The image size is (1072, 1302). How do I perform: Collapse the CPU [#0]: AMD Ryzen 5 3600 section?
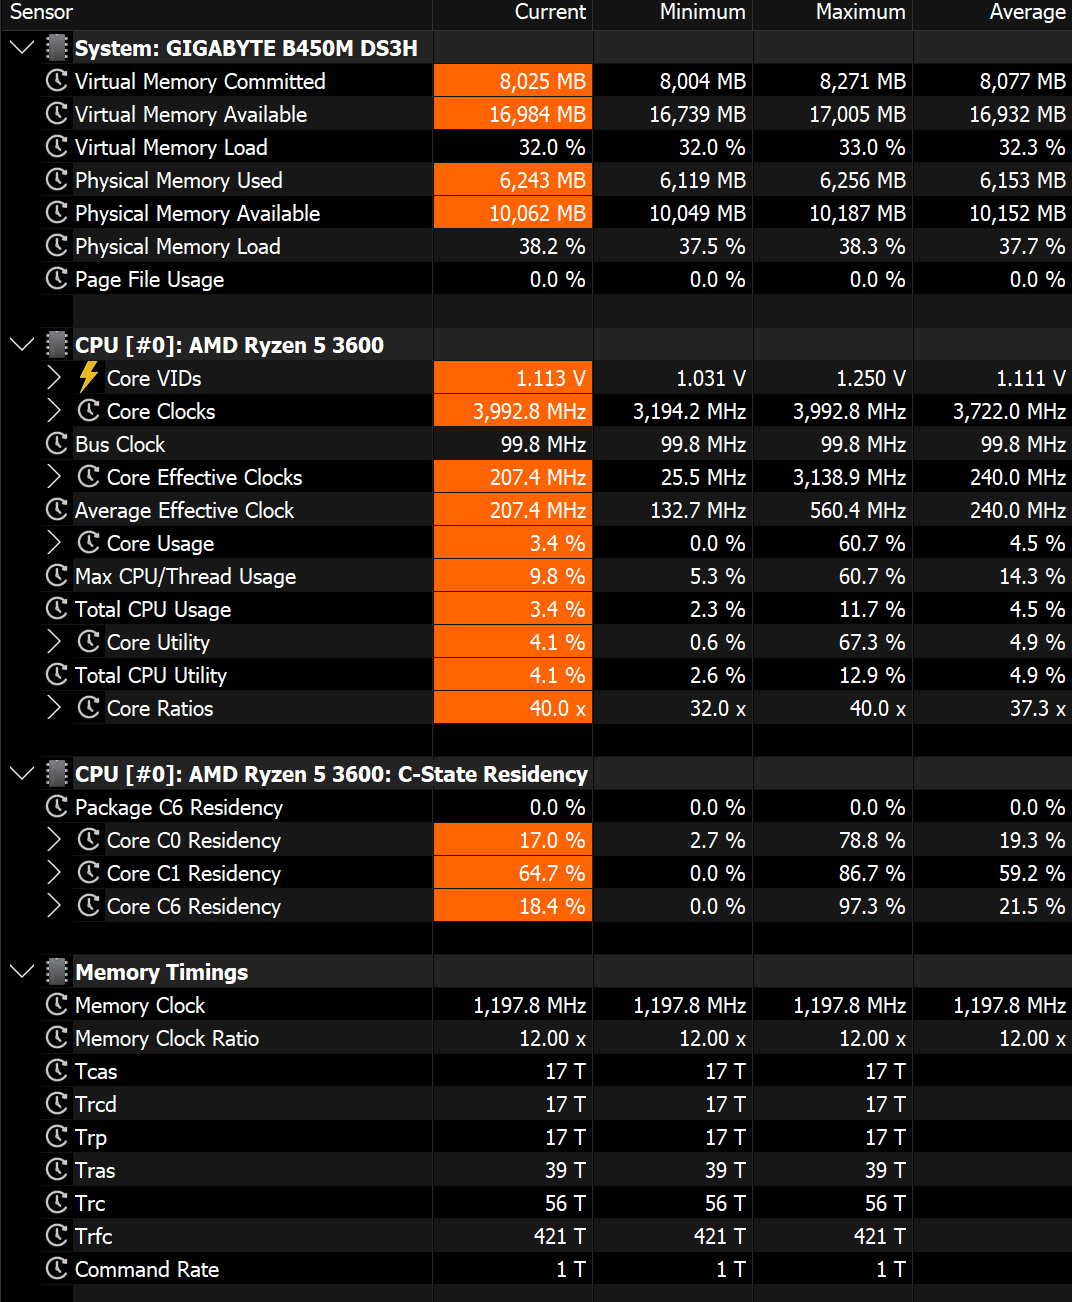coord(22,345)
